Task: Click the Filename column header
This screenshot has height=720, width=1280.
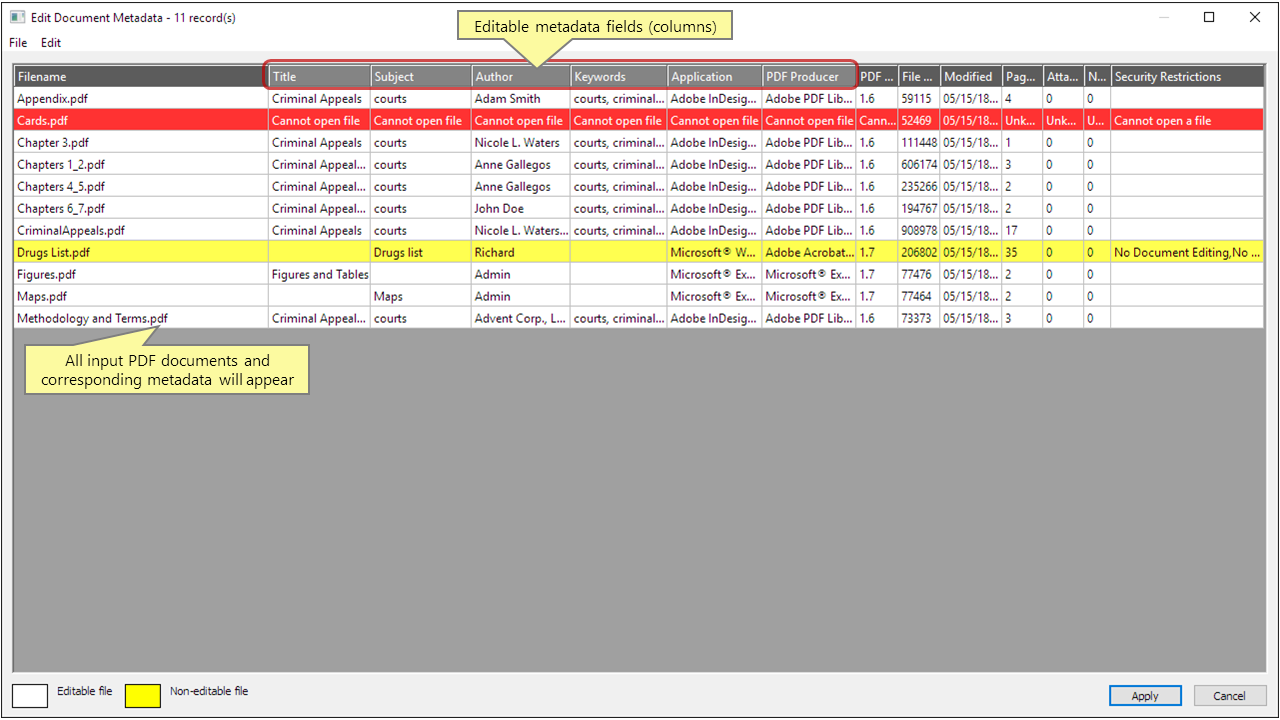Action: tap(140, 76)
